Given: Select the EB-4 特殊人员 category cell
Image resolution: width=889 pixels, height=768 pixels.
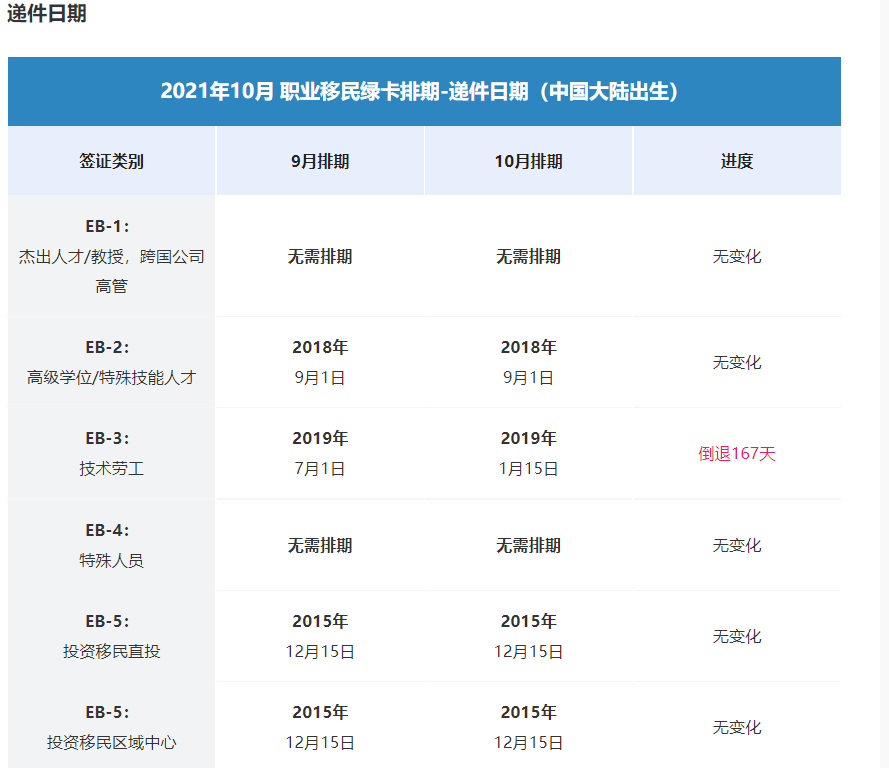Looking at the screenshot, I should (111, 545).
